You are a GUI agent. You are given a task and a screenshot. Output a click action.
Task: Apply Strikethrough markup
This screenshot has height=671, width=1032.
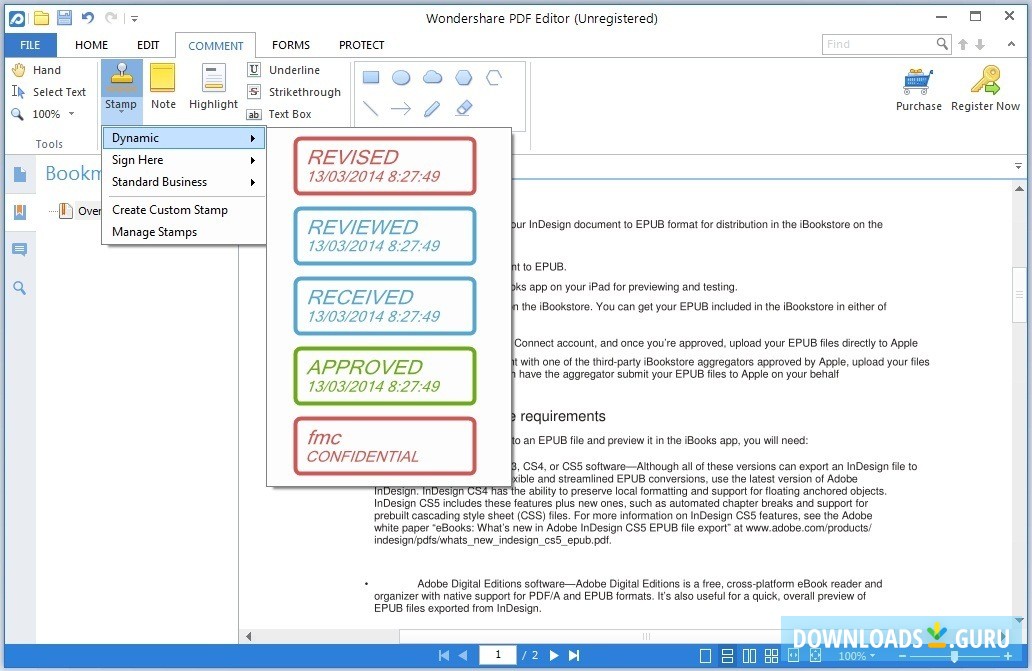tap(294, 92)
